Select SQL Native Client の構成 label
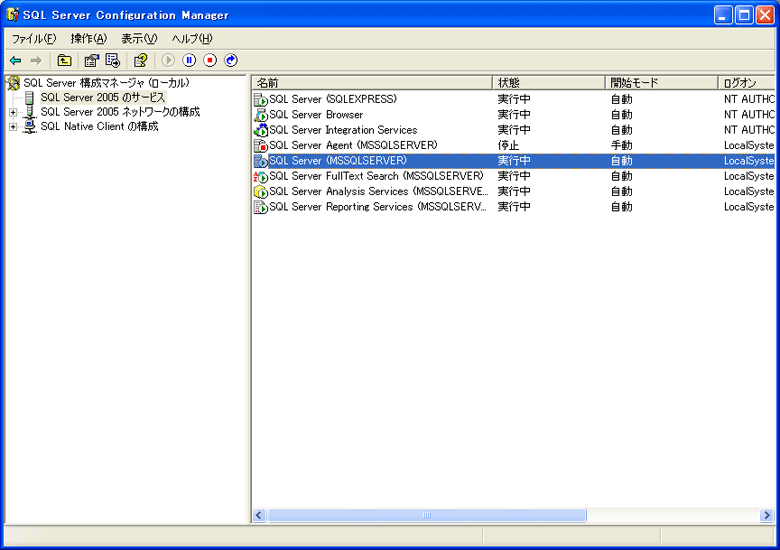 pos(99,126)
